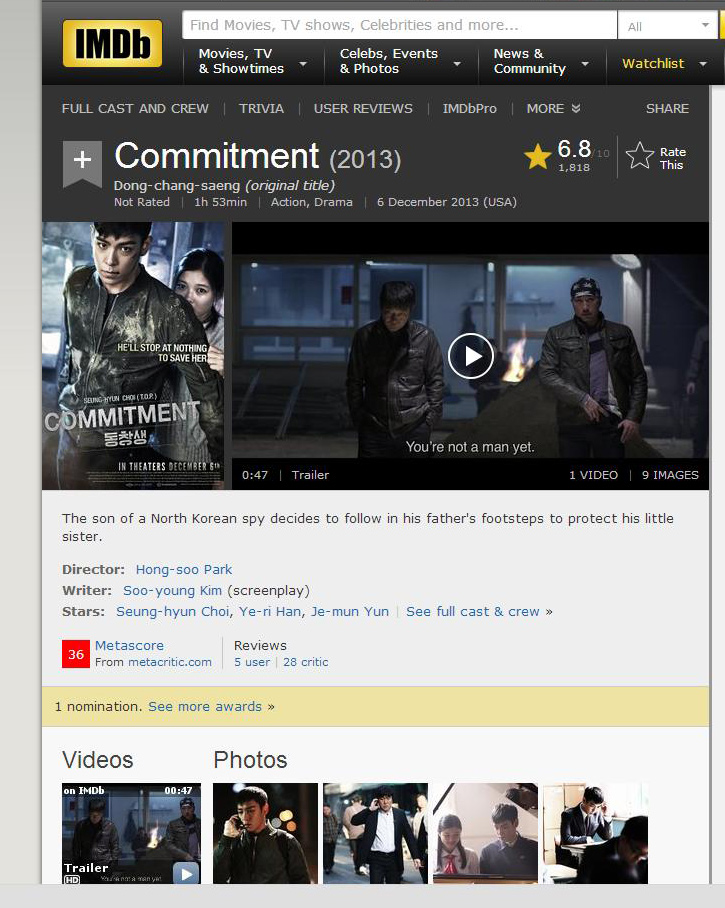Open Je-mun Yun's page

pos(350,612)
